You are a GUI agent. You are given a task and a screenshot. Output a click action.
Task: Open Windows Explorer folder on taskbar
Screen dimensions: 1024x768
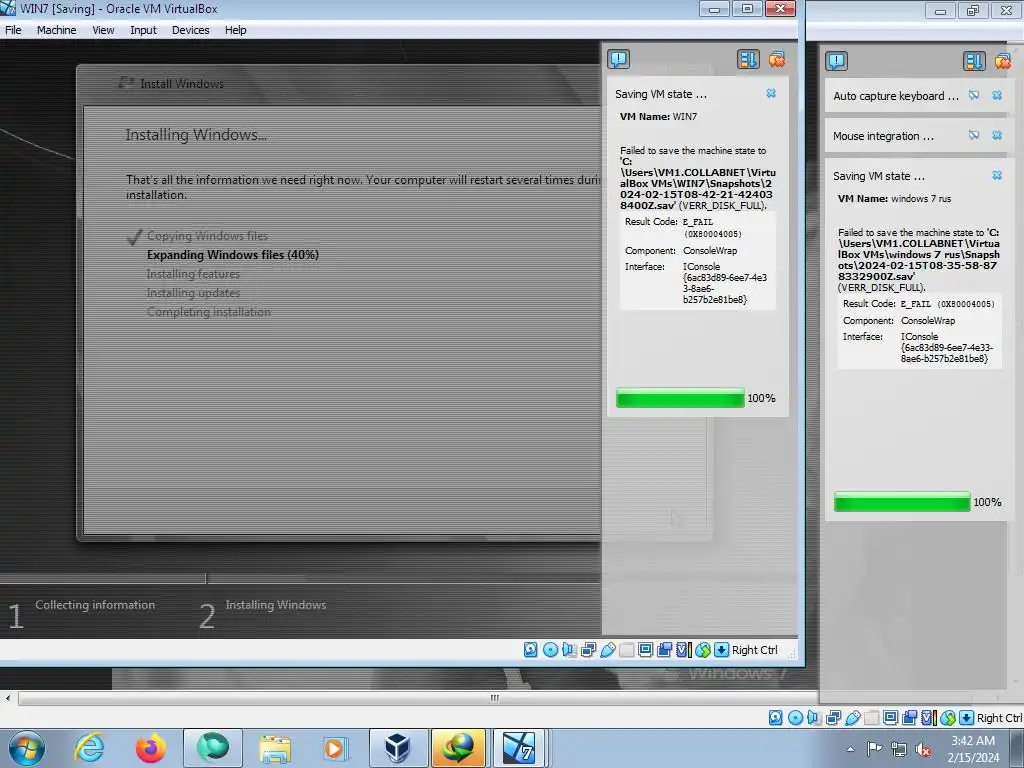[x=274, y=748]
